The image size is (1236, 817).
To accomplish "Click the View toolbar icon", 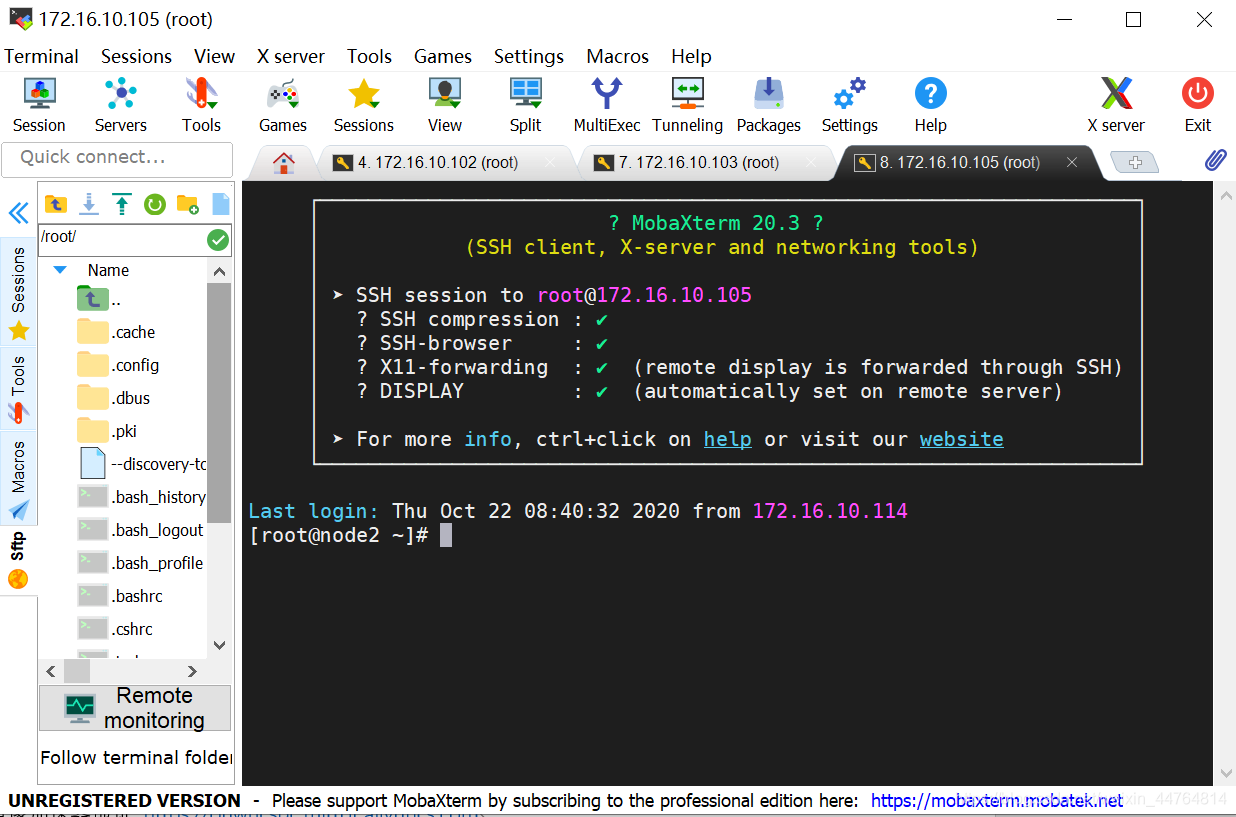I will [445, 105].
